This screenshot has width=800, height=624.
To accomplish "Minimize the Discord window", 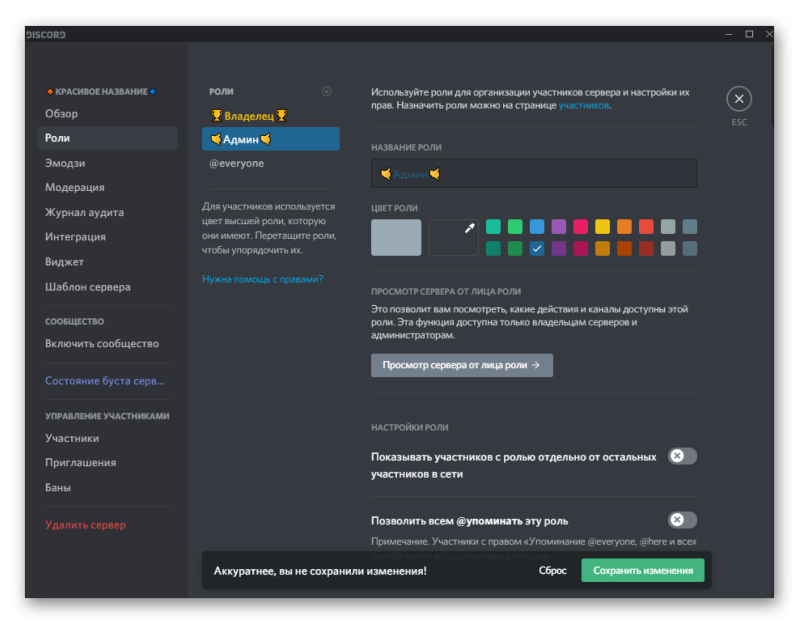I will point(729,34).
